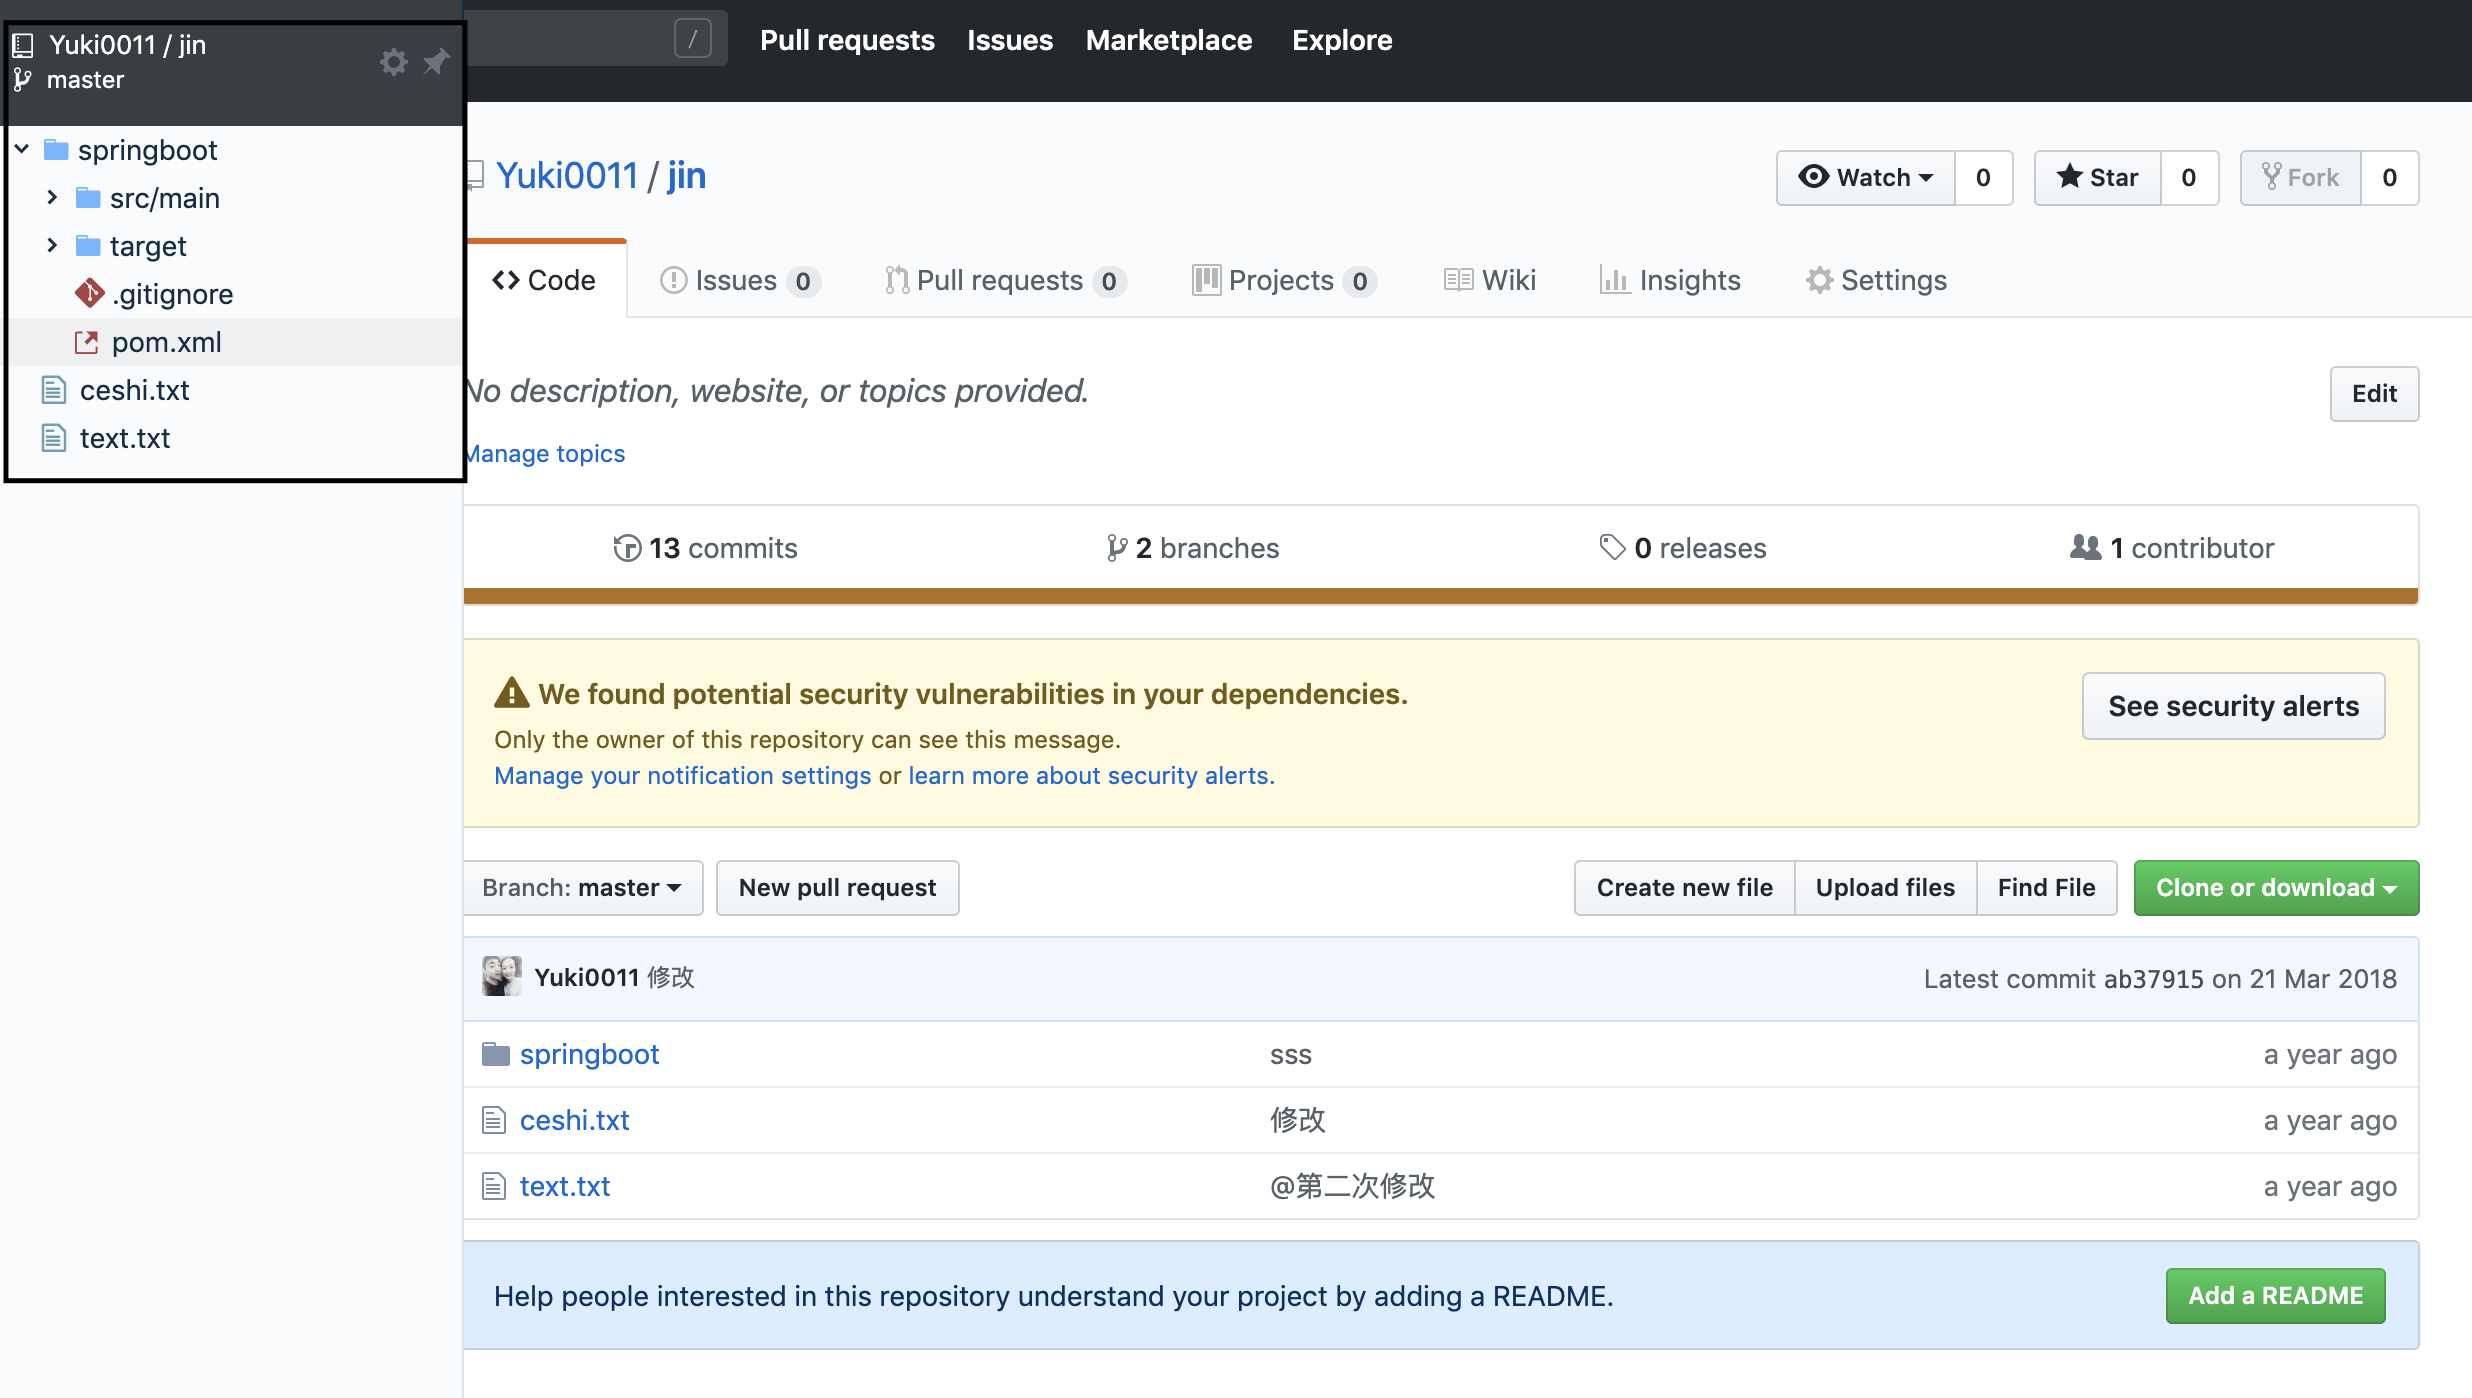The image size is (2472, 1398).
Task: Click the pom.xml file icon
Action: tap(87, 342)
